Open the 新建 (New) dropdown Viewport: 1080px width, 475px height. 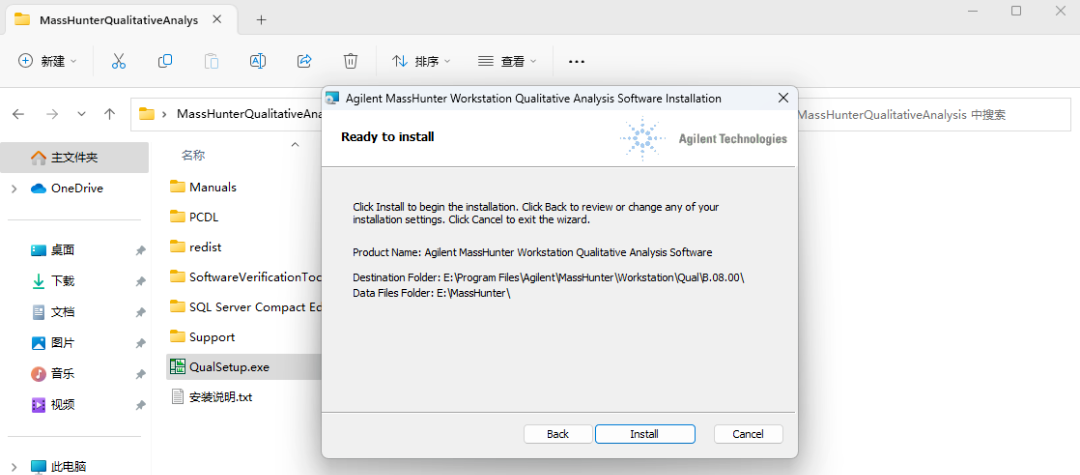click(x=47, y=61)
